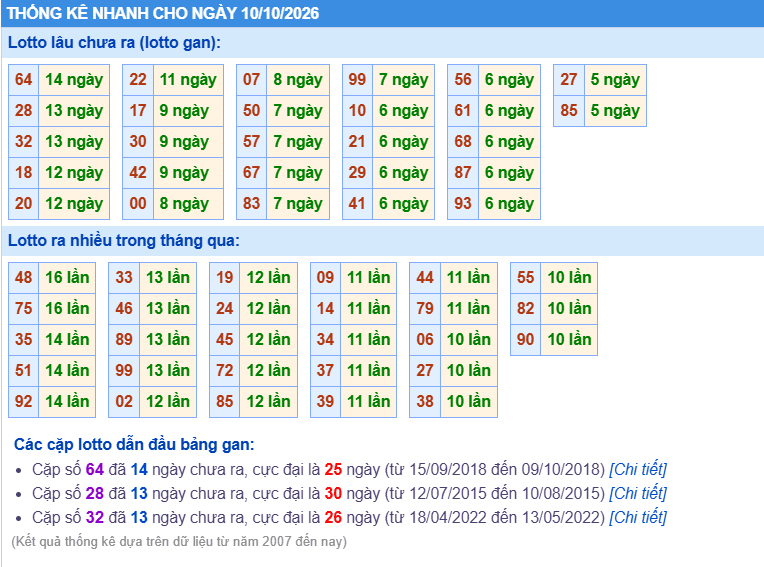764x567 pixels.
Task: Select number 56 cell in gan table
Action: click(463, 80)
